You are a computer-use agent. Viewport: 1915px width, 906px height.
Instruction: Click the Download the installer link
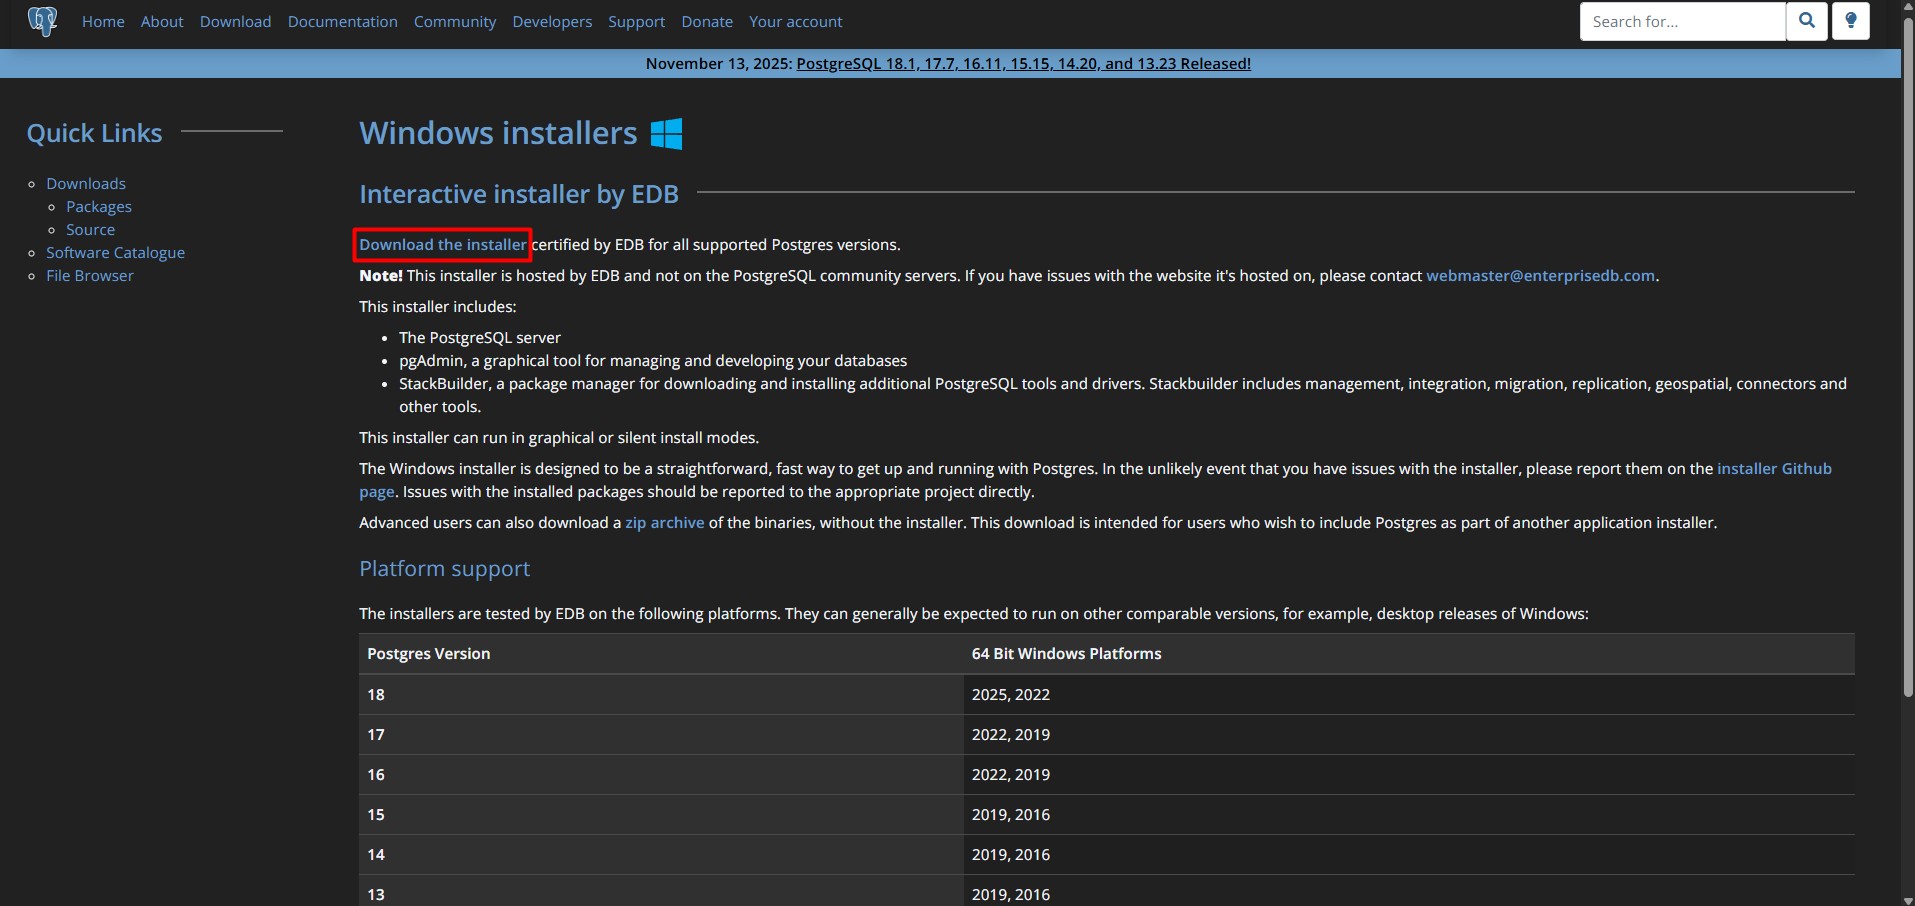(x=442, y=244)
